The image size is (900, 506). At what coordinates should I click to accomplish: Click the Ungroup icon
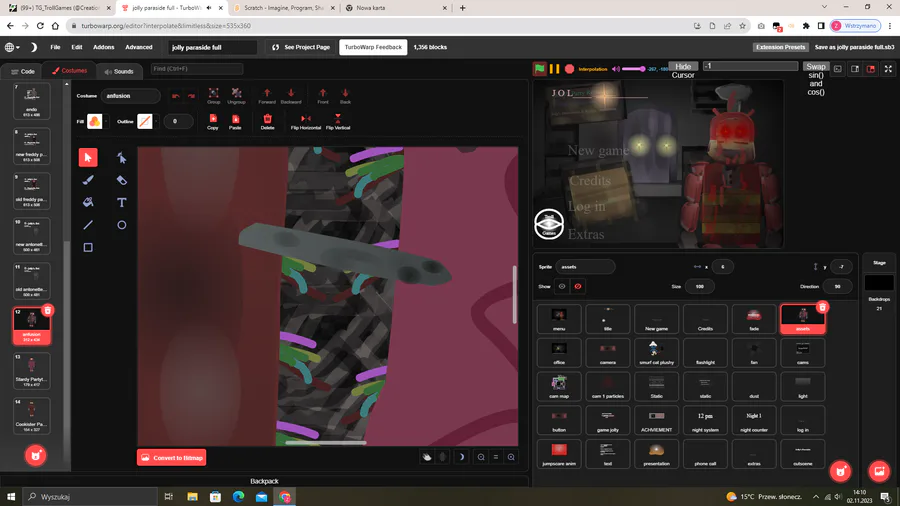pyautogui.click(x=236, y=96)
